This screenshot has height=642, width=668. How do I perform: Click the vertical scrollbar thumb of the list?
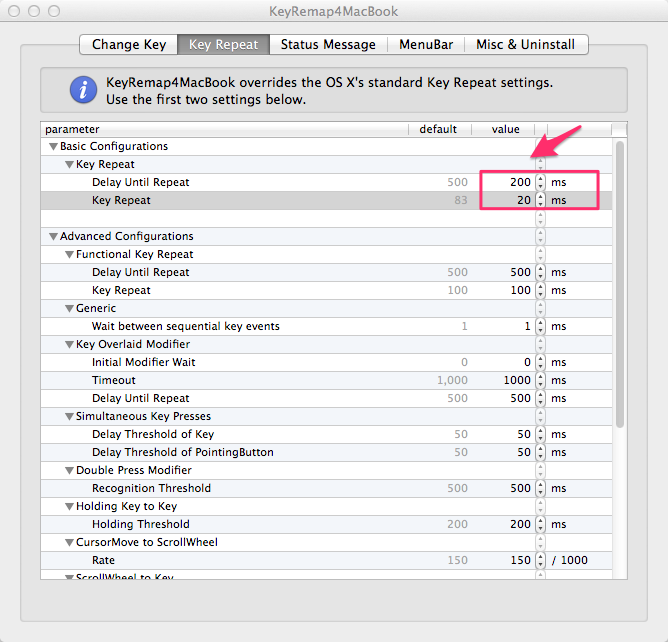(620, 284)
